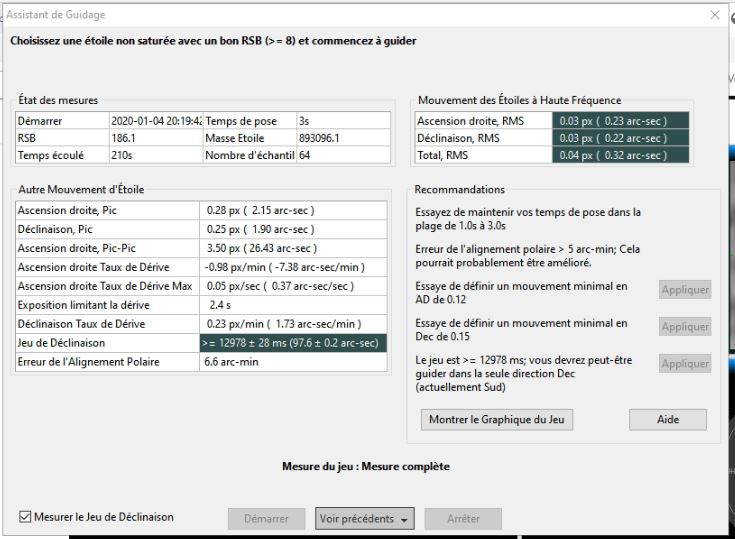Select the 6.6 arc-min polar alignment error cell
735x539 pixels.
(292, 361)
